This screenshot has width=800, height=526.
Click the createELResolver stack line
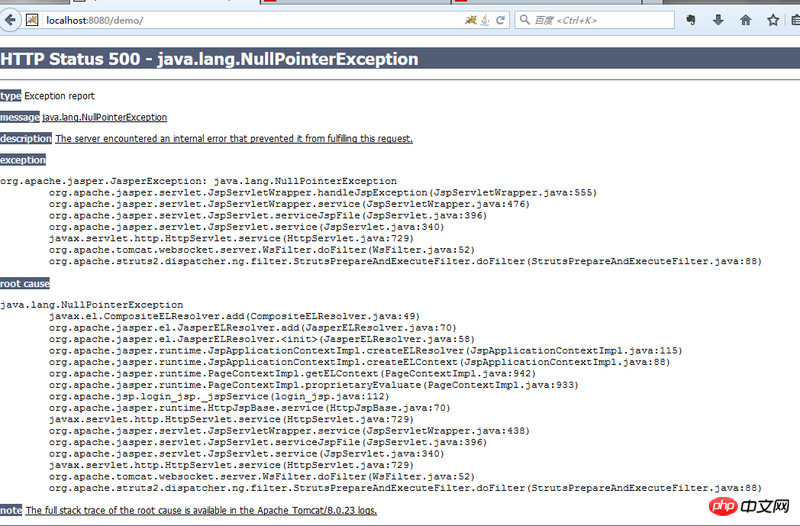pyautogui.click(x=366, y=350)
